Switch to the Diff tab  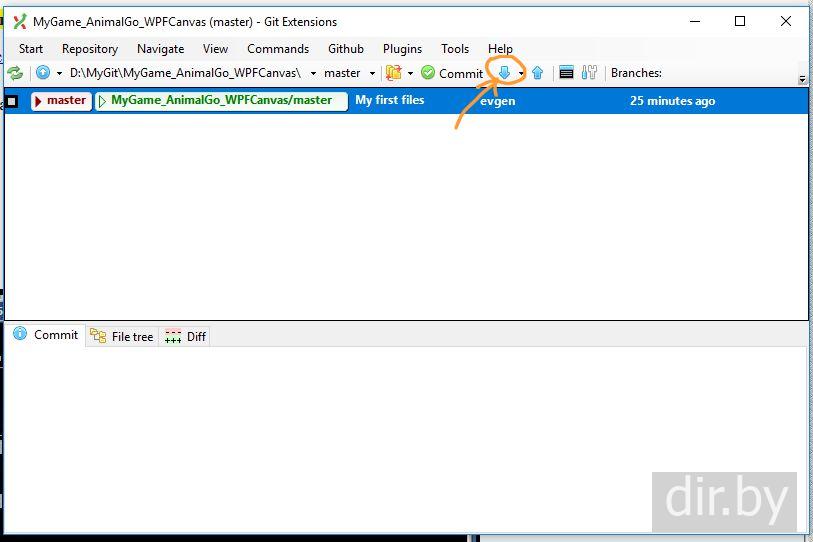[x=185, y=337]
